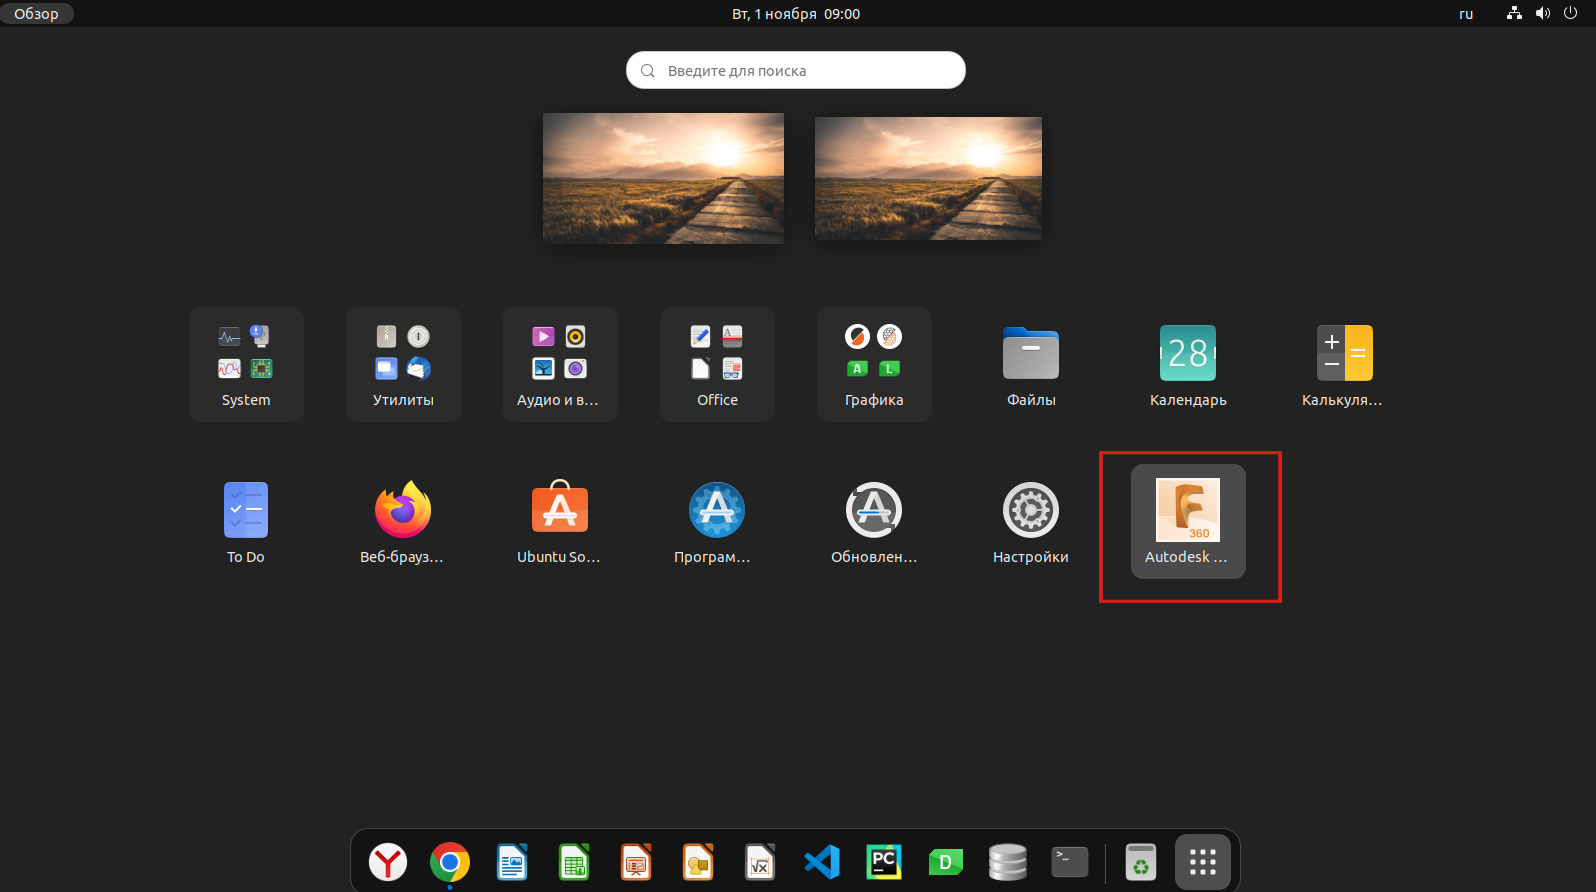The image size is (1596, 892).
Task: Open the database tool in dock
Action: click(x=1008, y=862)
